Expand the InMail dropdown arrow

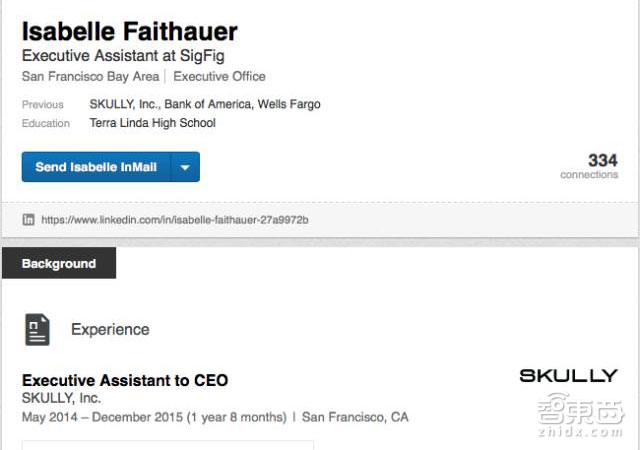(x=185, y=168)
